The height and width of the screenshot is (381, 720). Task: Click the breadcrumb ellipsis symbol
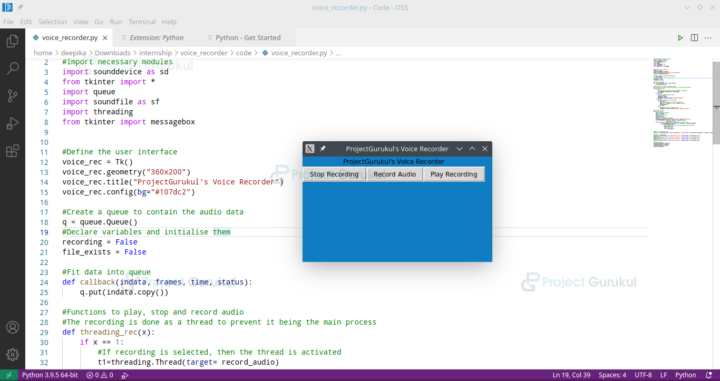coord(338,53)
